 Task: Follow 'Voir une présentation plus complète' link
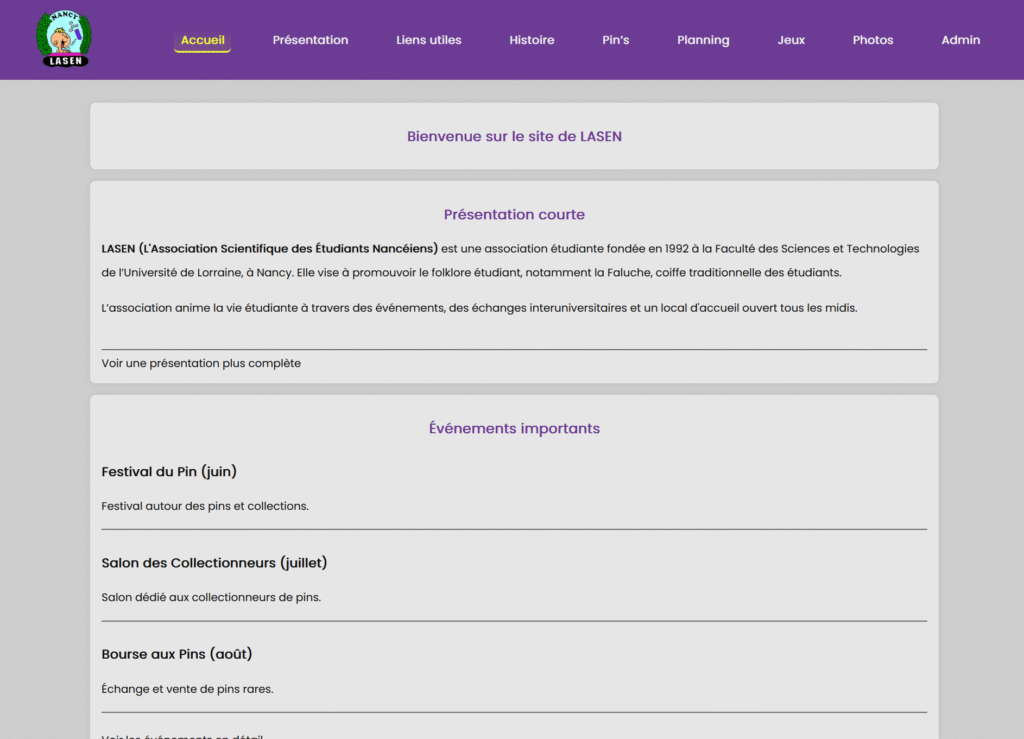pyautogui.click(x=201, y=363)
